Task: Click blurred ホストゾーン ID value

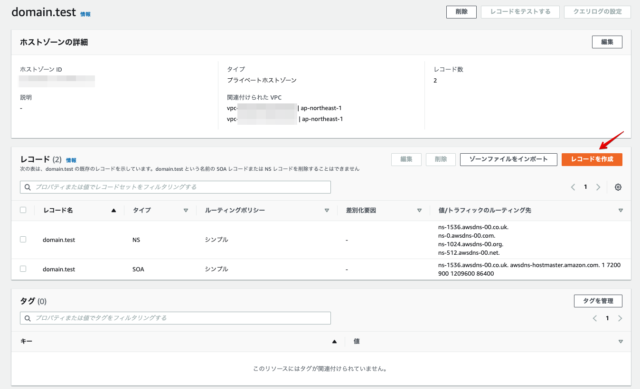Action: (x=57, y=81)
